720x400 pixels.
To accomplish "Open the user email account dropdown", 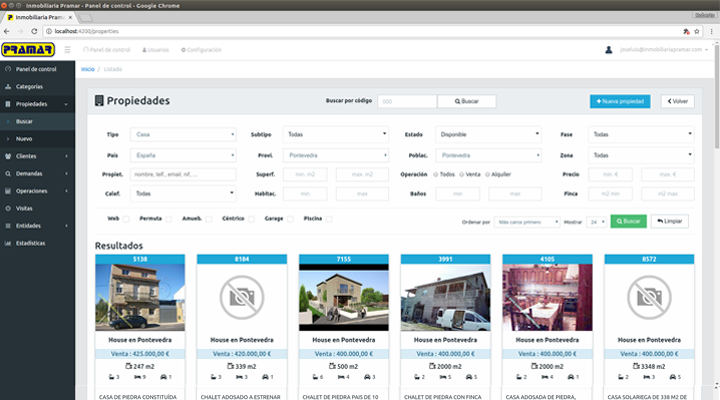I will pyautogui.click(x=664, y=50).
